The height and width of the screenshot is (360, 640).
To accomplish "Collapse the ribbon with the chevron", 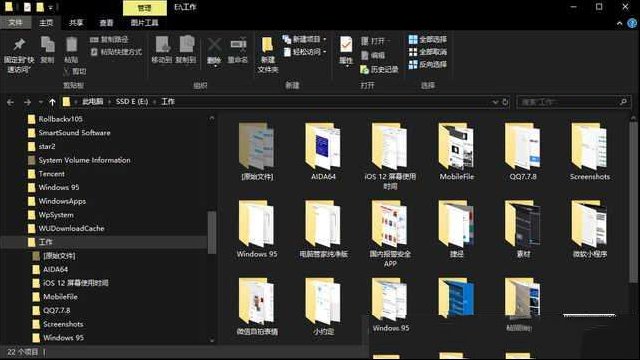I will pyautogui.click(x=620, y=23).
